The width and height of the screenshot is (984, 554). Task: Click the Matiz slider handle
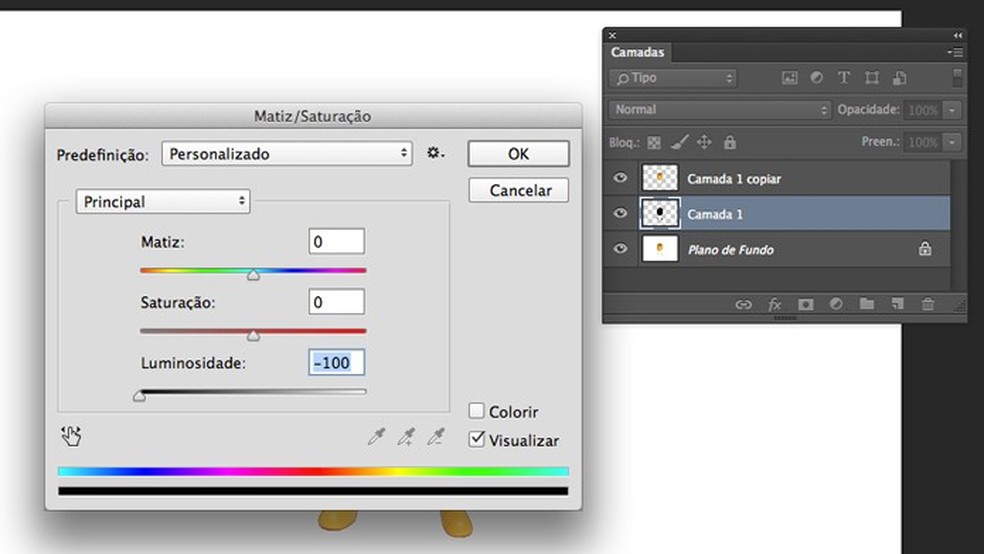coord(253,275)
